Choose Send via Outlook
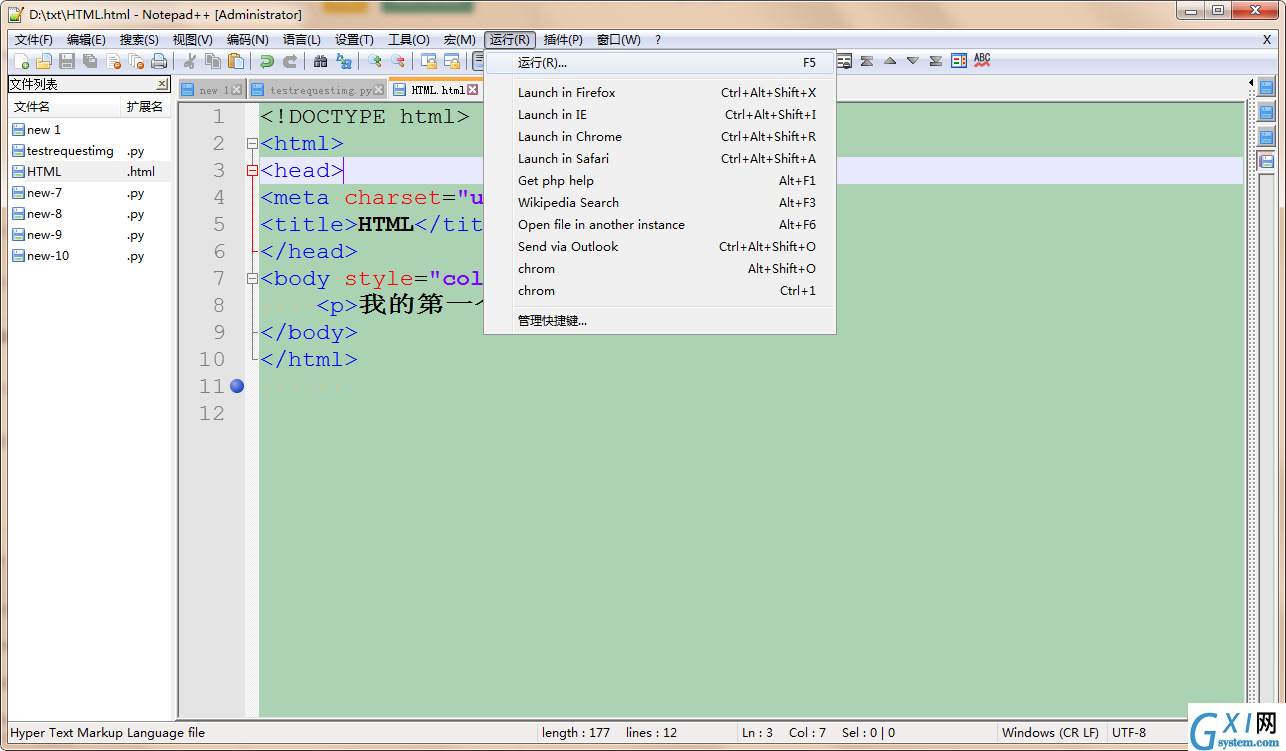The height and width of the screenshot is (751, 1286). [x=660, y=247]
